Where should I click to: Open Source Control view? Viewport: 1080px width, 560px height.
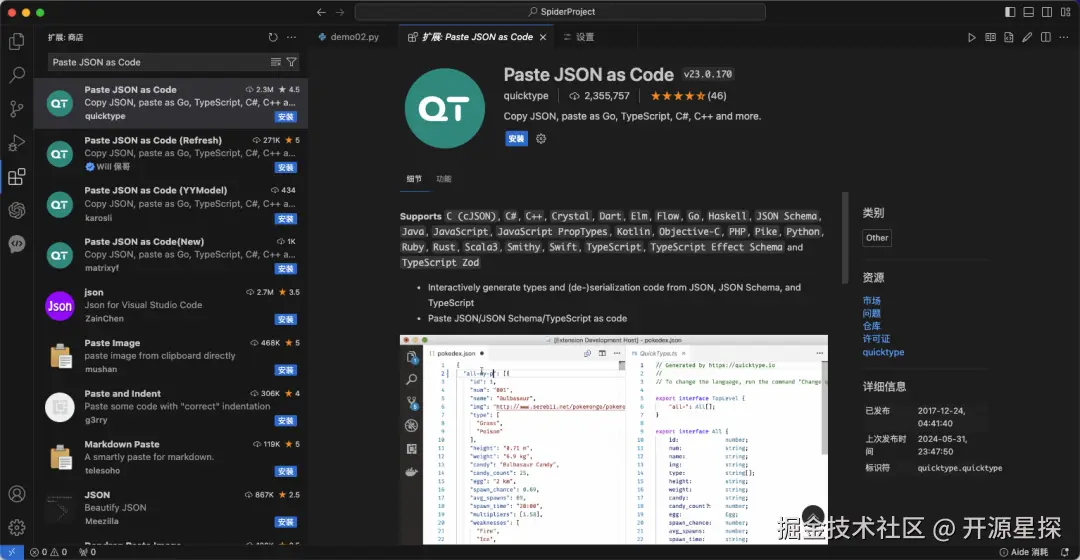click(17, 109)
